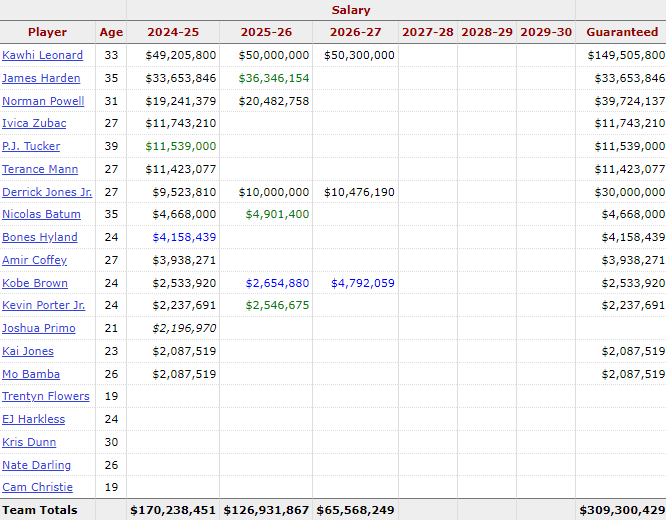
Task: Select Kawhi Leonard's age value 33
Action: (x=111, y=55)
